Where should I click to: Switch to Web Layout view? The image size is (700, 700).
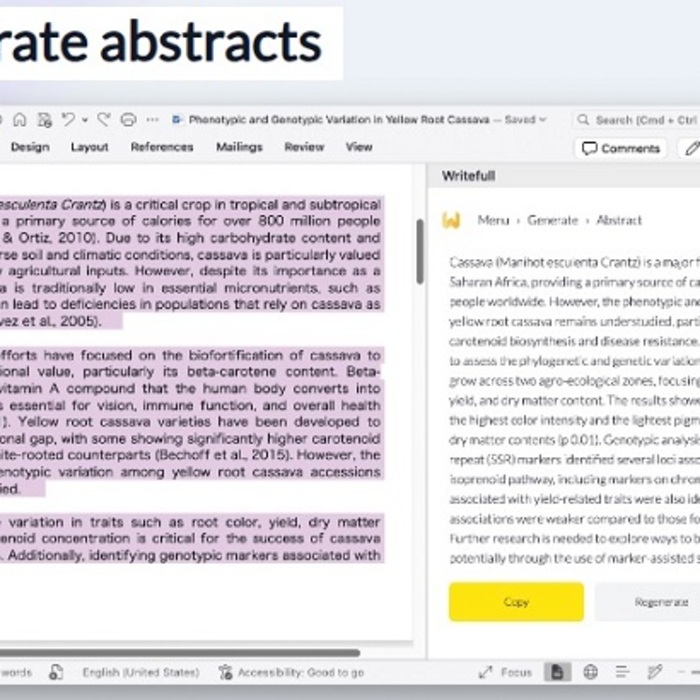click(x=590, y=672)
